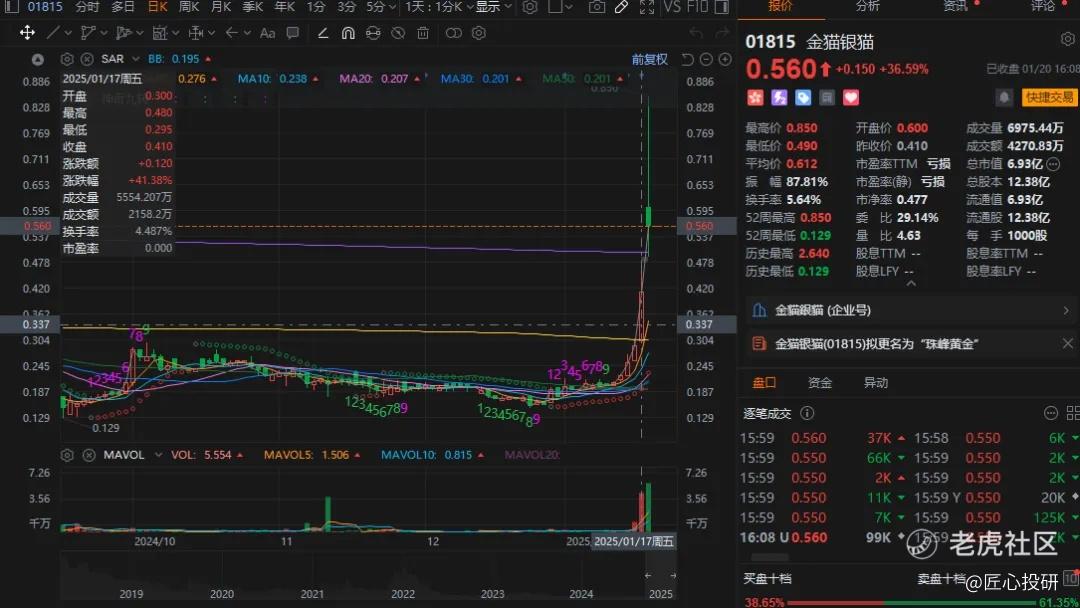Open drawing toolbar settings gear
The height and width of the screenshot is (608, 1080).
pos(479,32)
